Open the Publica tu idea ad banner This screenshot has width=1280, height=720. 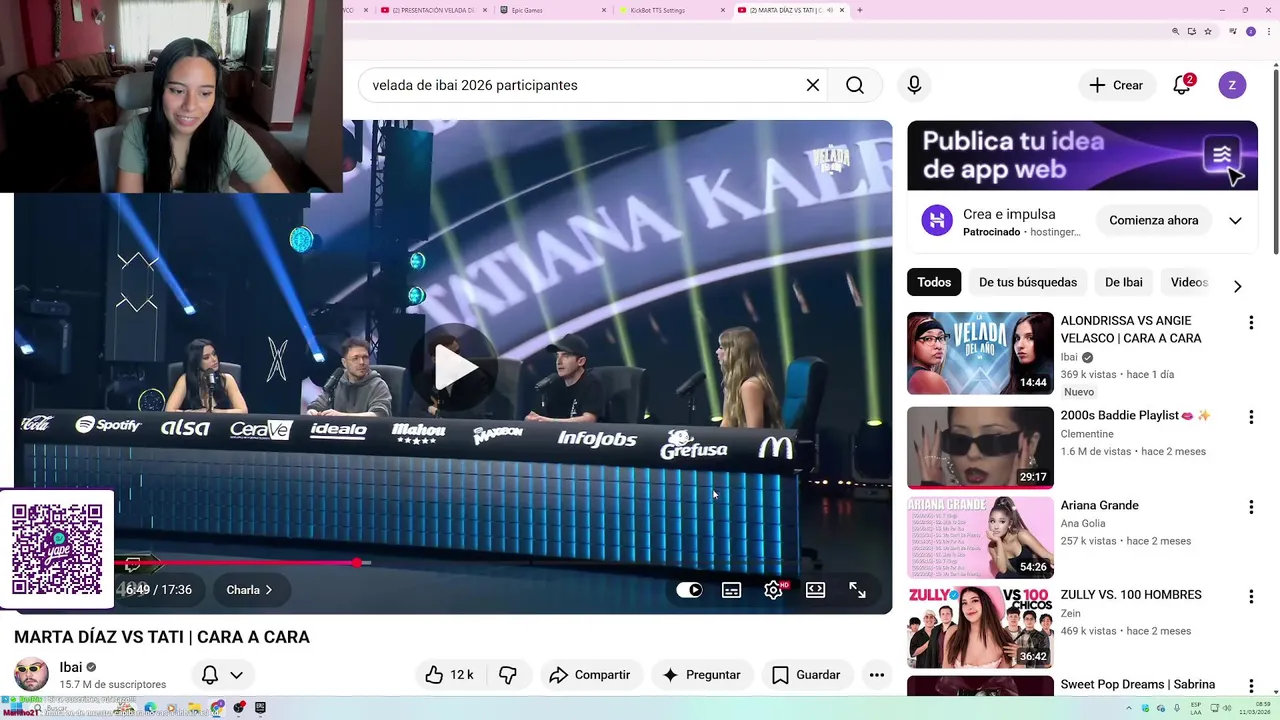(x=1082, y=155)
